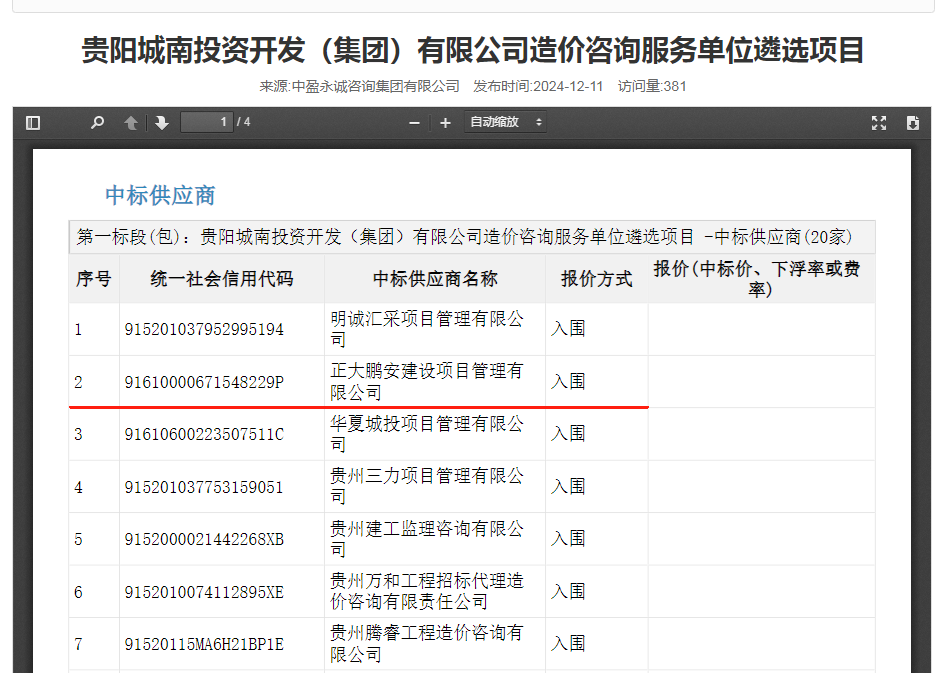The height and width of the screenshot is (673, 939).
Task: Open the 自动缩放 zoom dropdown
Action: 506,122
